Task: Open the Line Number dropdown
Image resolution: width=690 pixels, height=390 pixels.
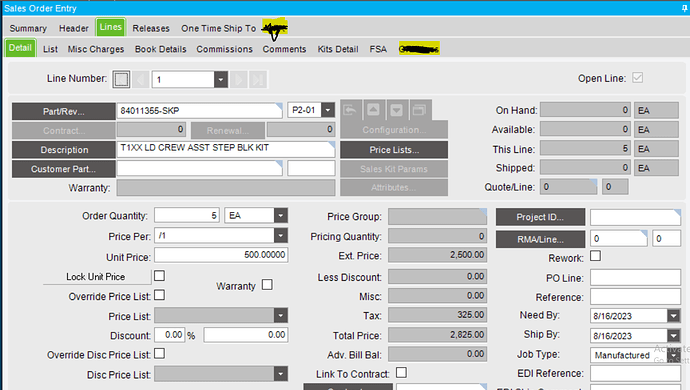Action: click(221, 80)
